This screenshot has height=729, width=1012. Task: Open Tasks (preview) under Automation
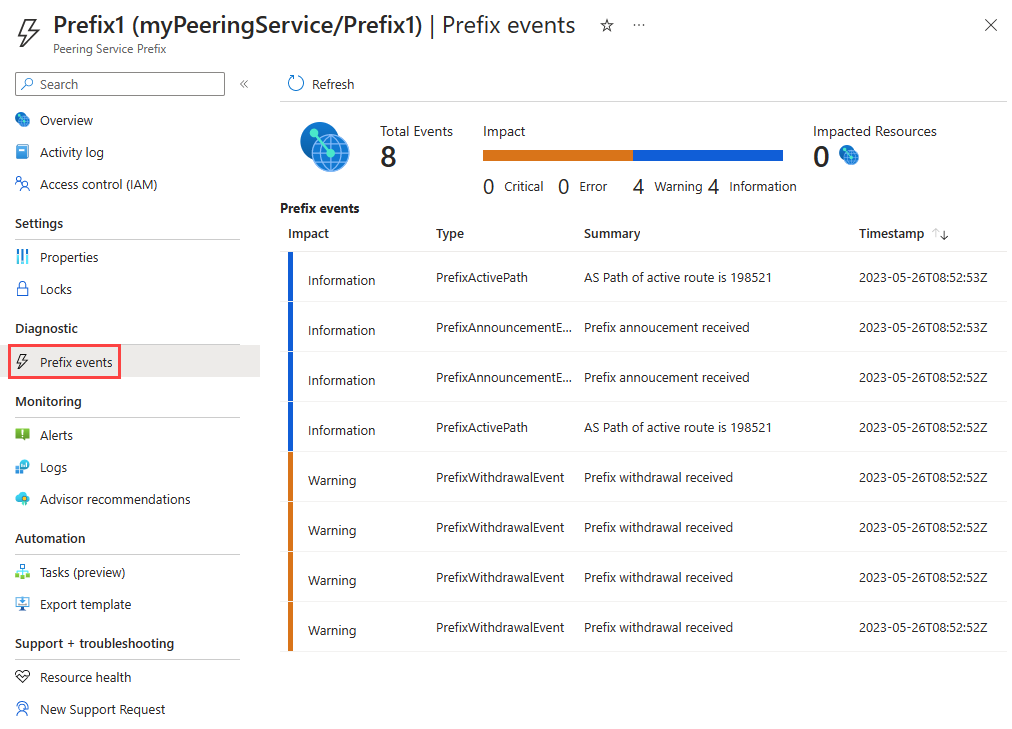click(x=82, y=572)
